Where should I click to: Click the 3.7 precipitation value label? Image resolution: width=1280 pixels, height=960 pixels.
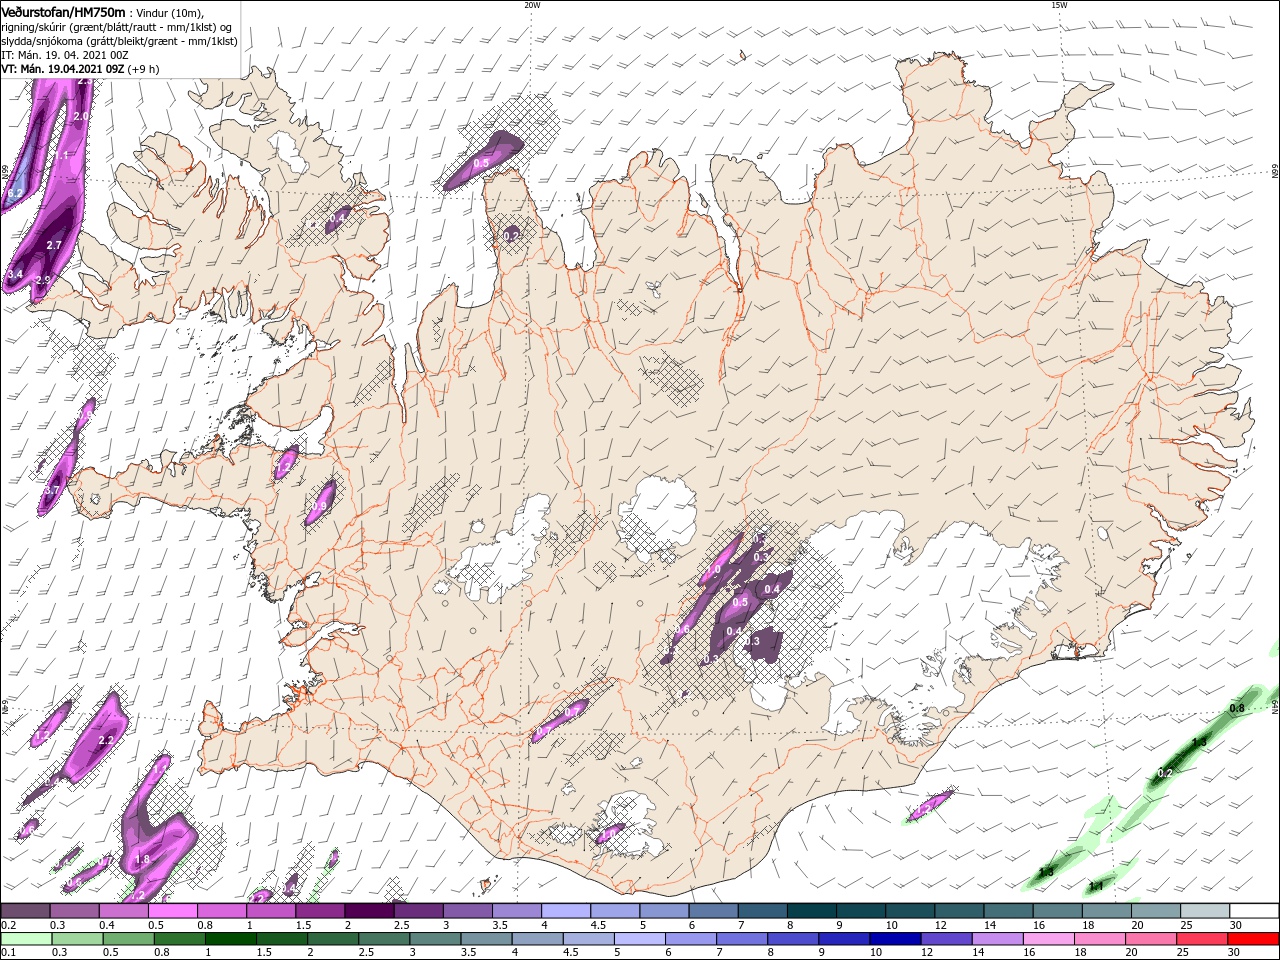pos(53,491)
